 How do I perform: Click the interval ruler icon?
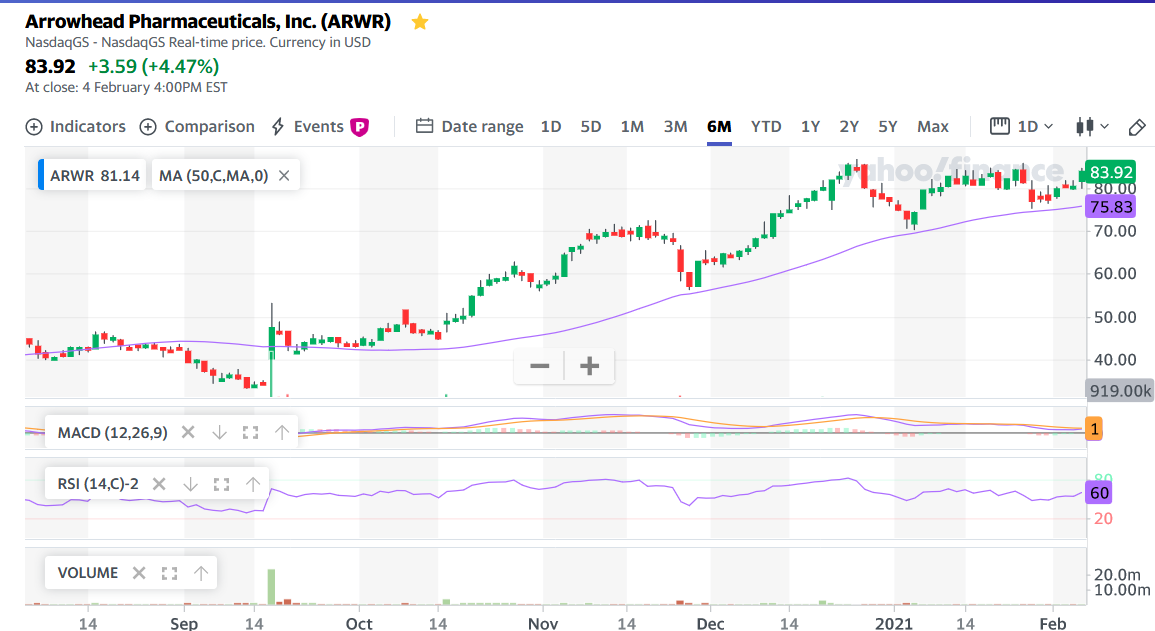(x=1000, y=126)
